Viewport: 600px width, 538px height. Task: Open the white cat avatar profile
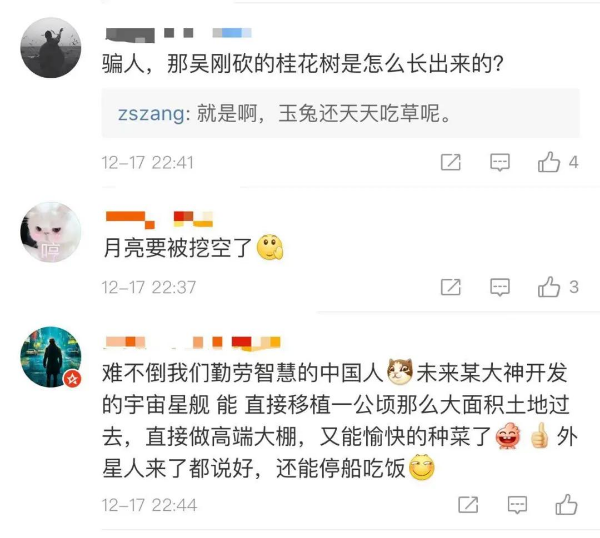51,232
